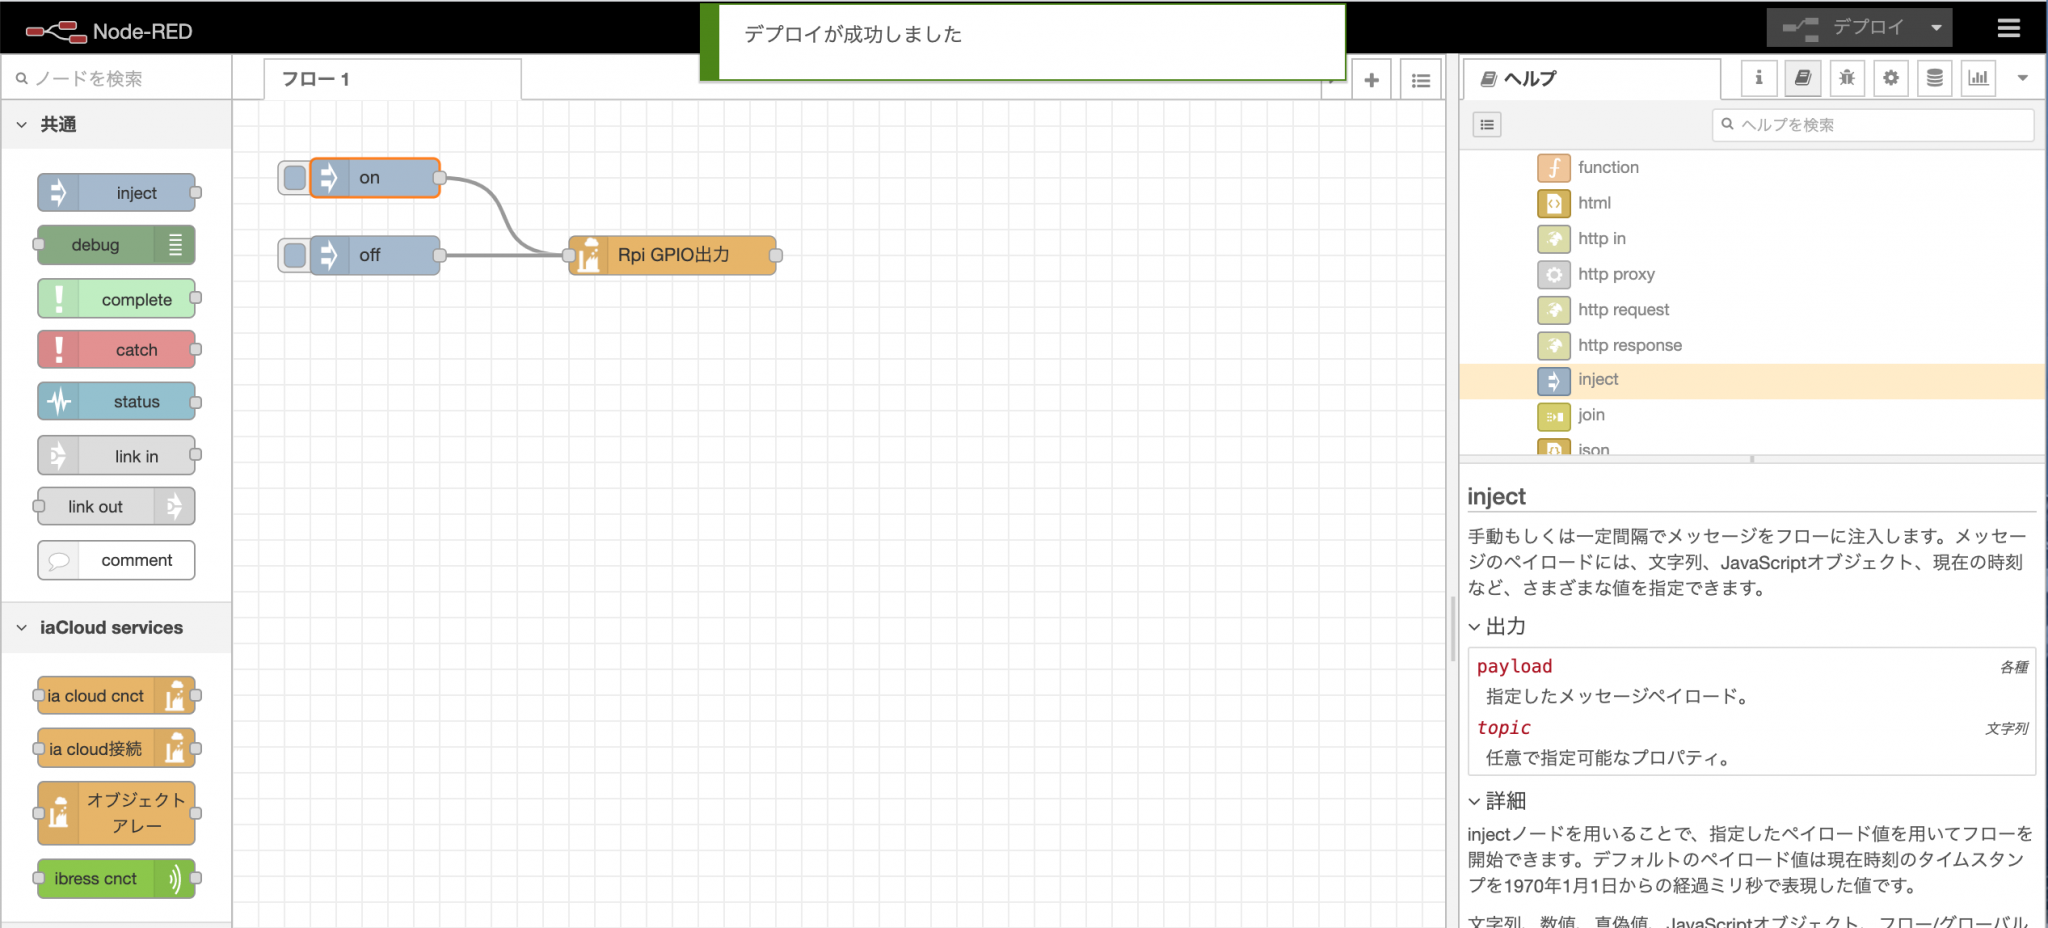The height and width of the screenshot is (928, 2048).
Task: Open the help topics list icon
Action: pyautogui.click(x=1486, y=124)
